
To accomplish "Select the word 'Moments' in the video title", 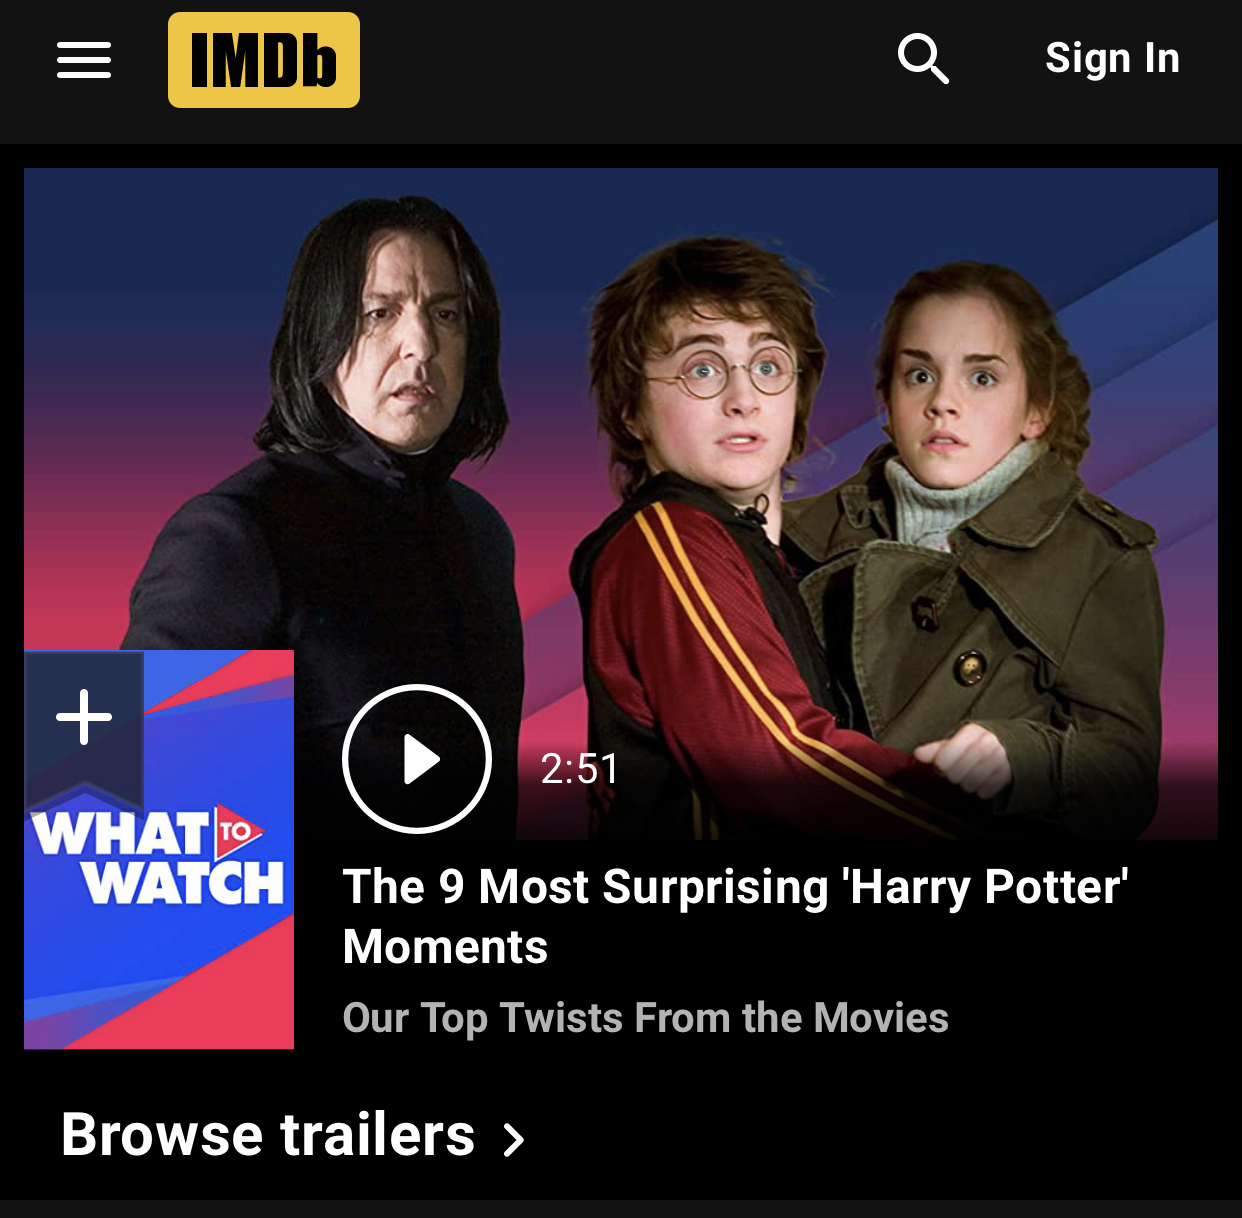I will (x=445, y=946).
